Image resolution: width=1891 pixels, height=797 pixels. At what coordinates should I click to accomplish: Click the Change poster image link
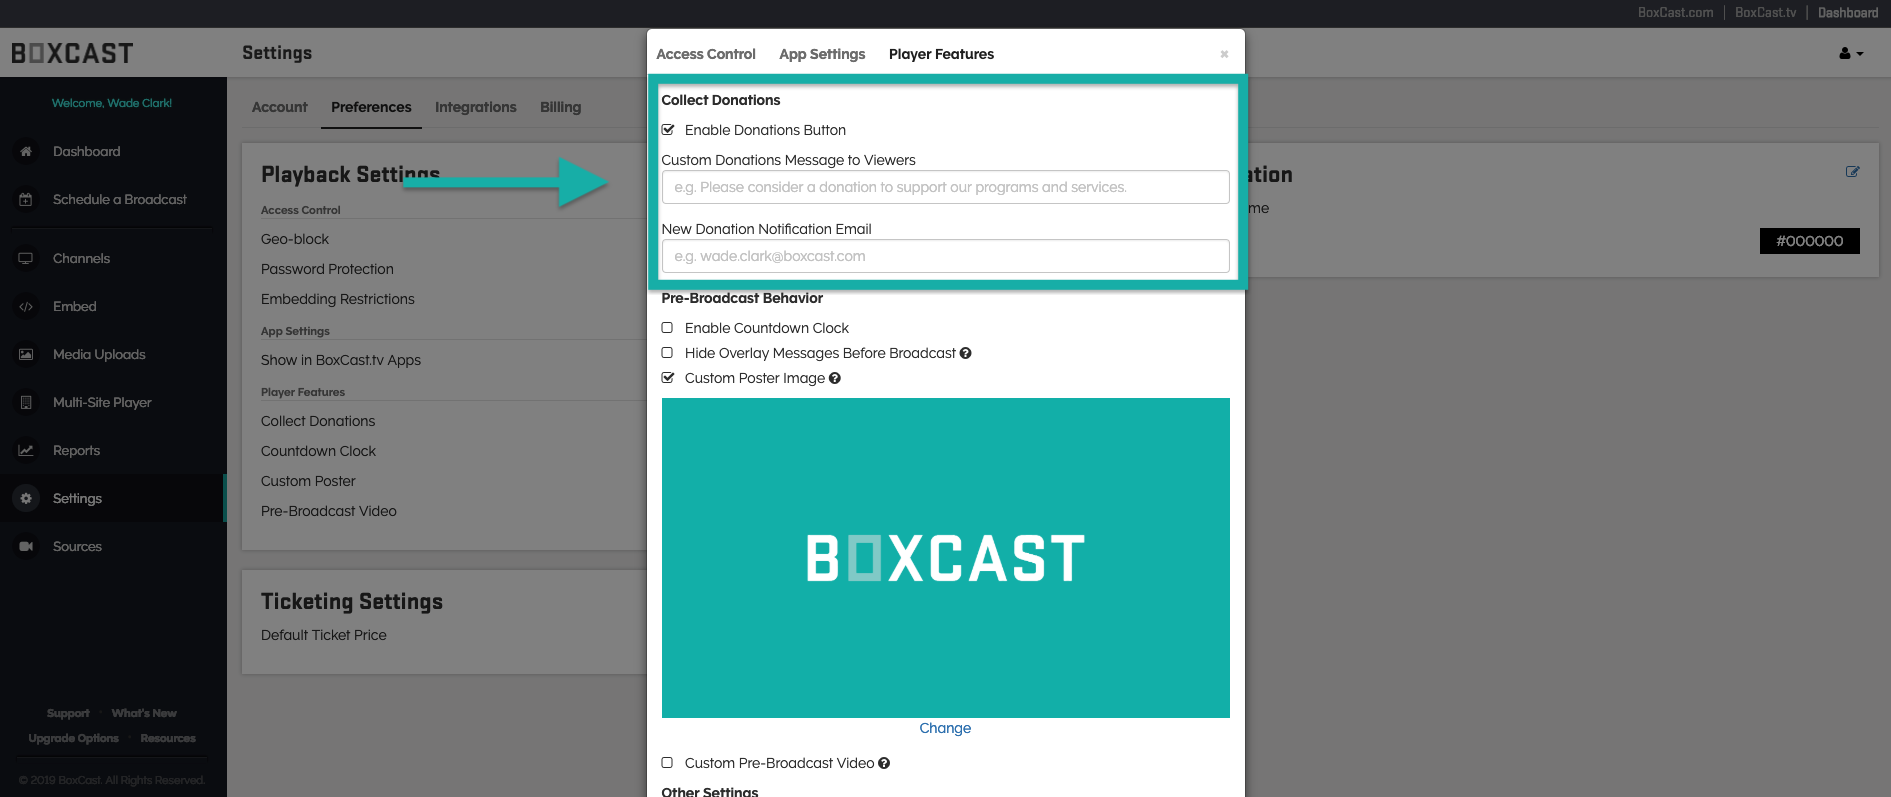coord(945,728)
